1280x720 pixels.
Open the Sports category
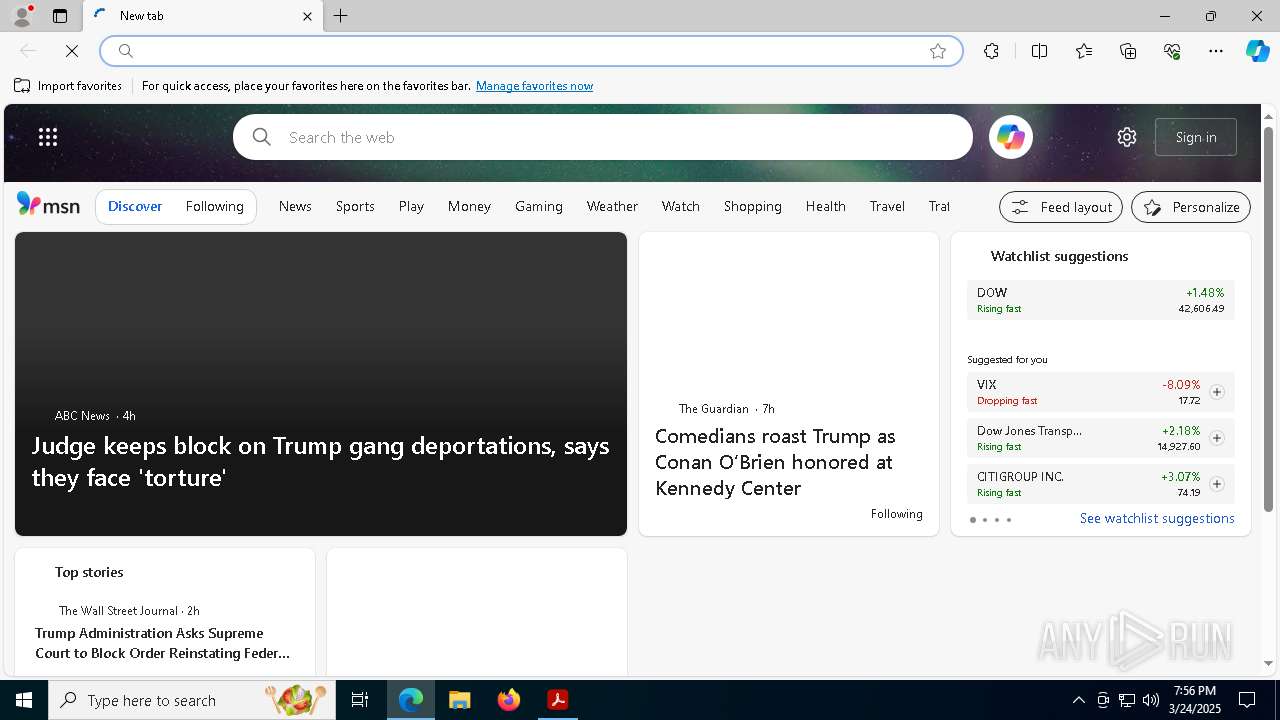[x=355, y=206]
